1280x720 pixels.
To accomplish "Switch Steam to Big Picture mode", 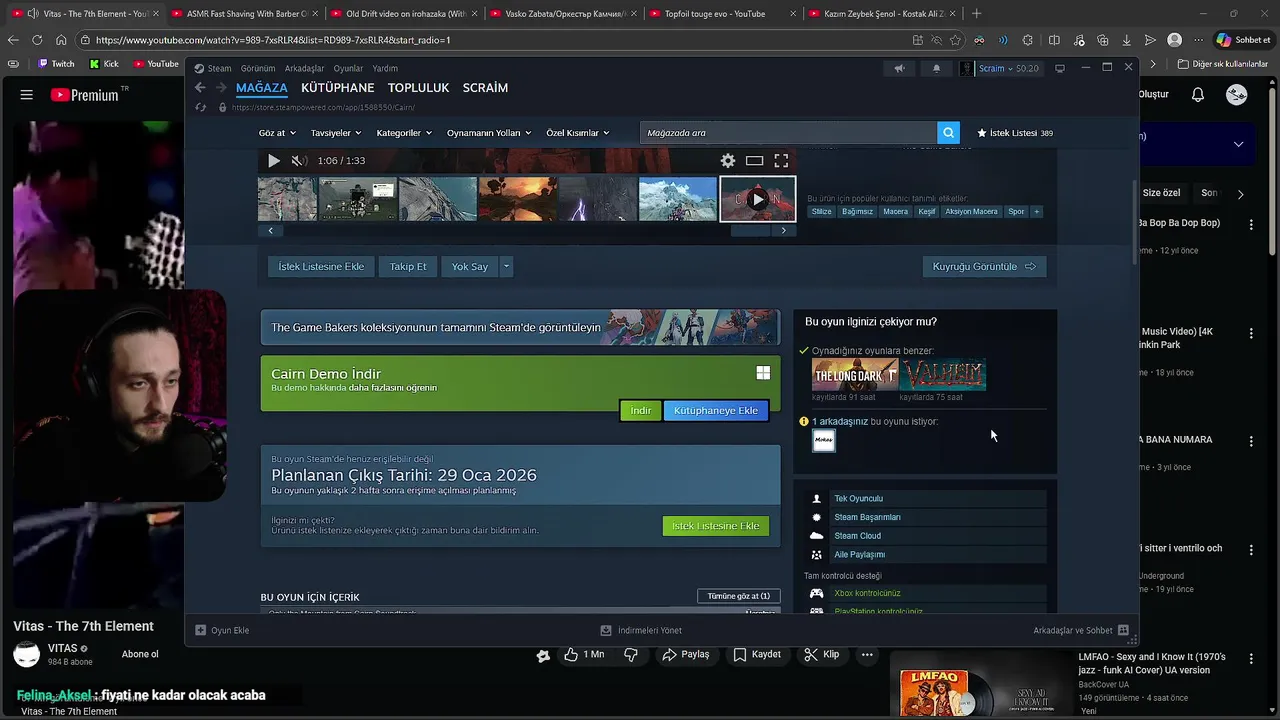I will click(1060, 68).
